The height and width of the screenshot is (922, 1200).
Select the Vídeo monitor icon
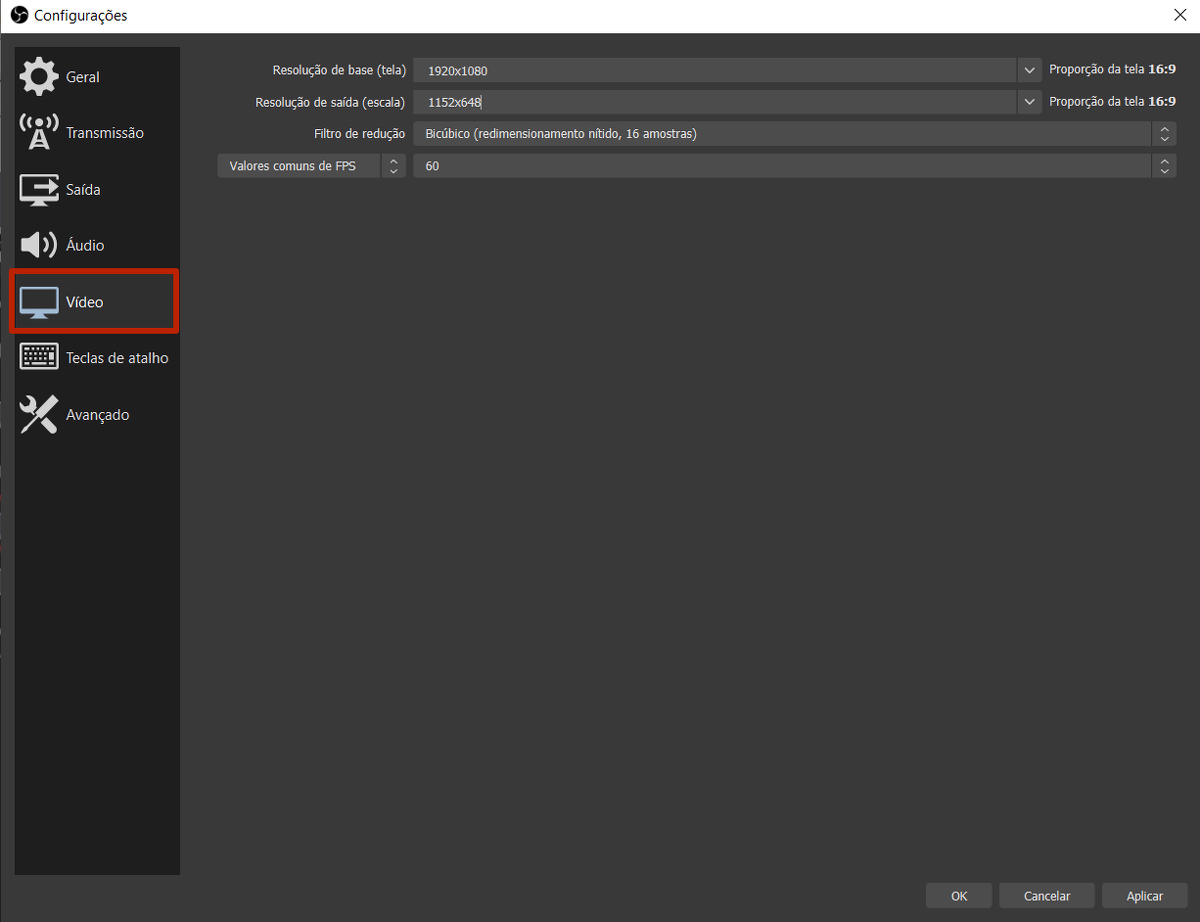tap(39, 302)
